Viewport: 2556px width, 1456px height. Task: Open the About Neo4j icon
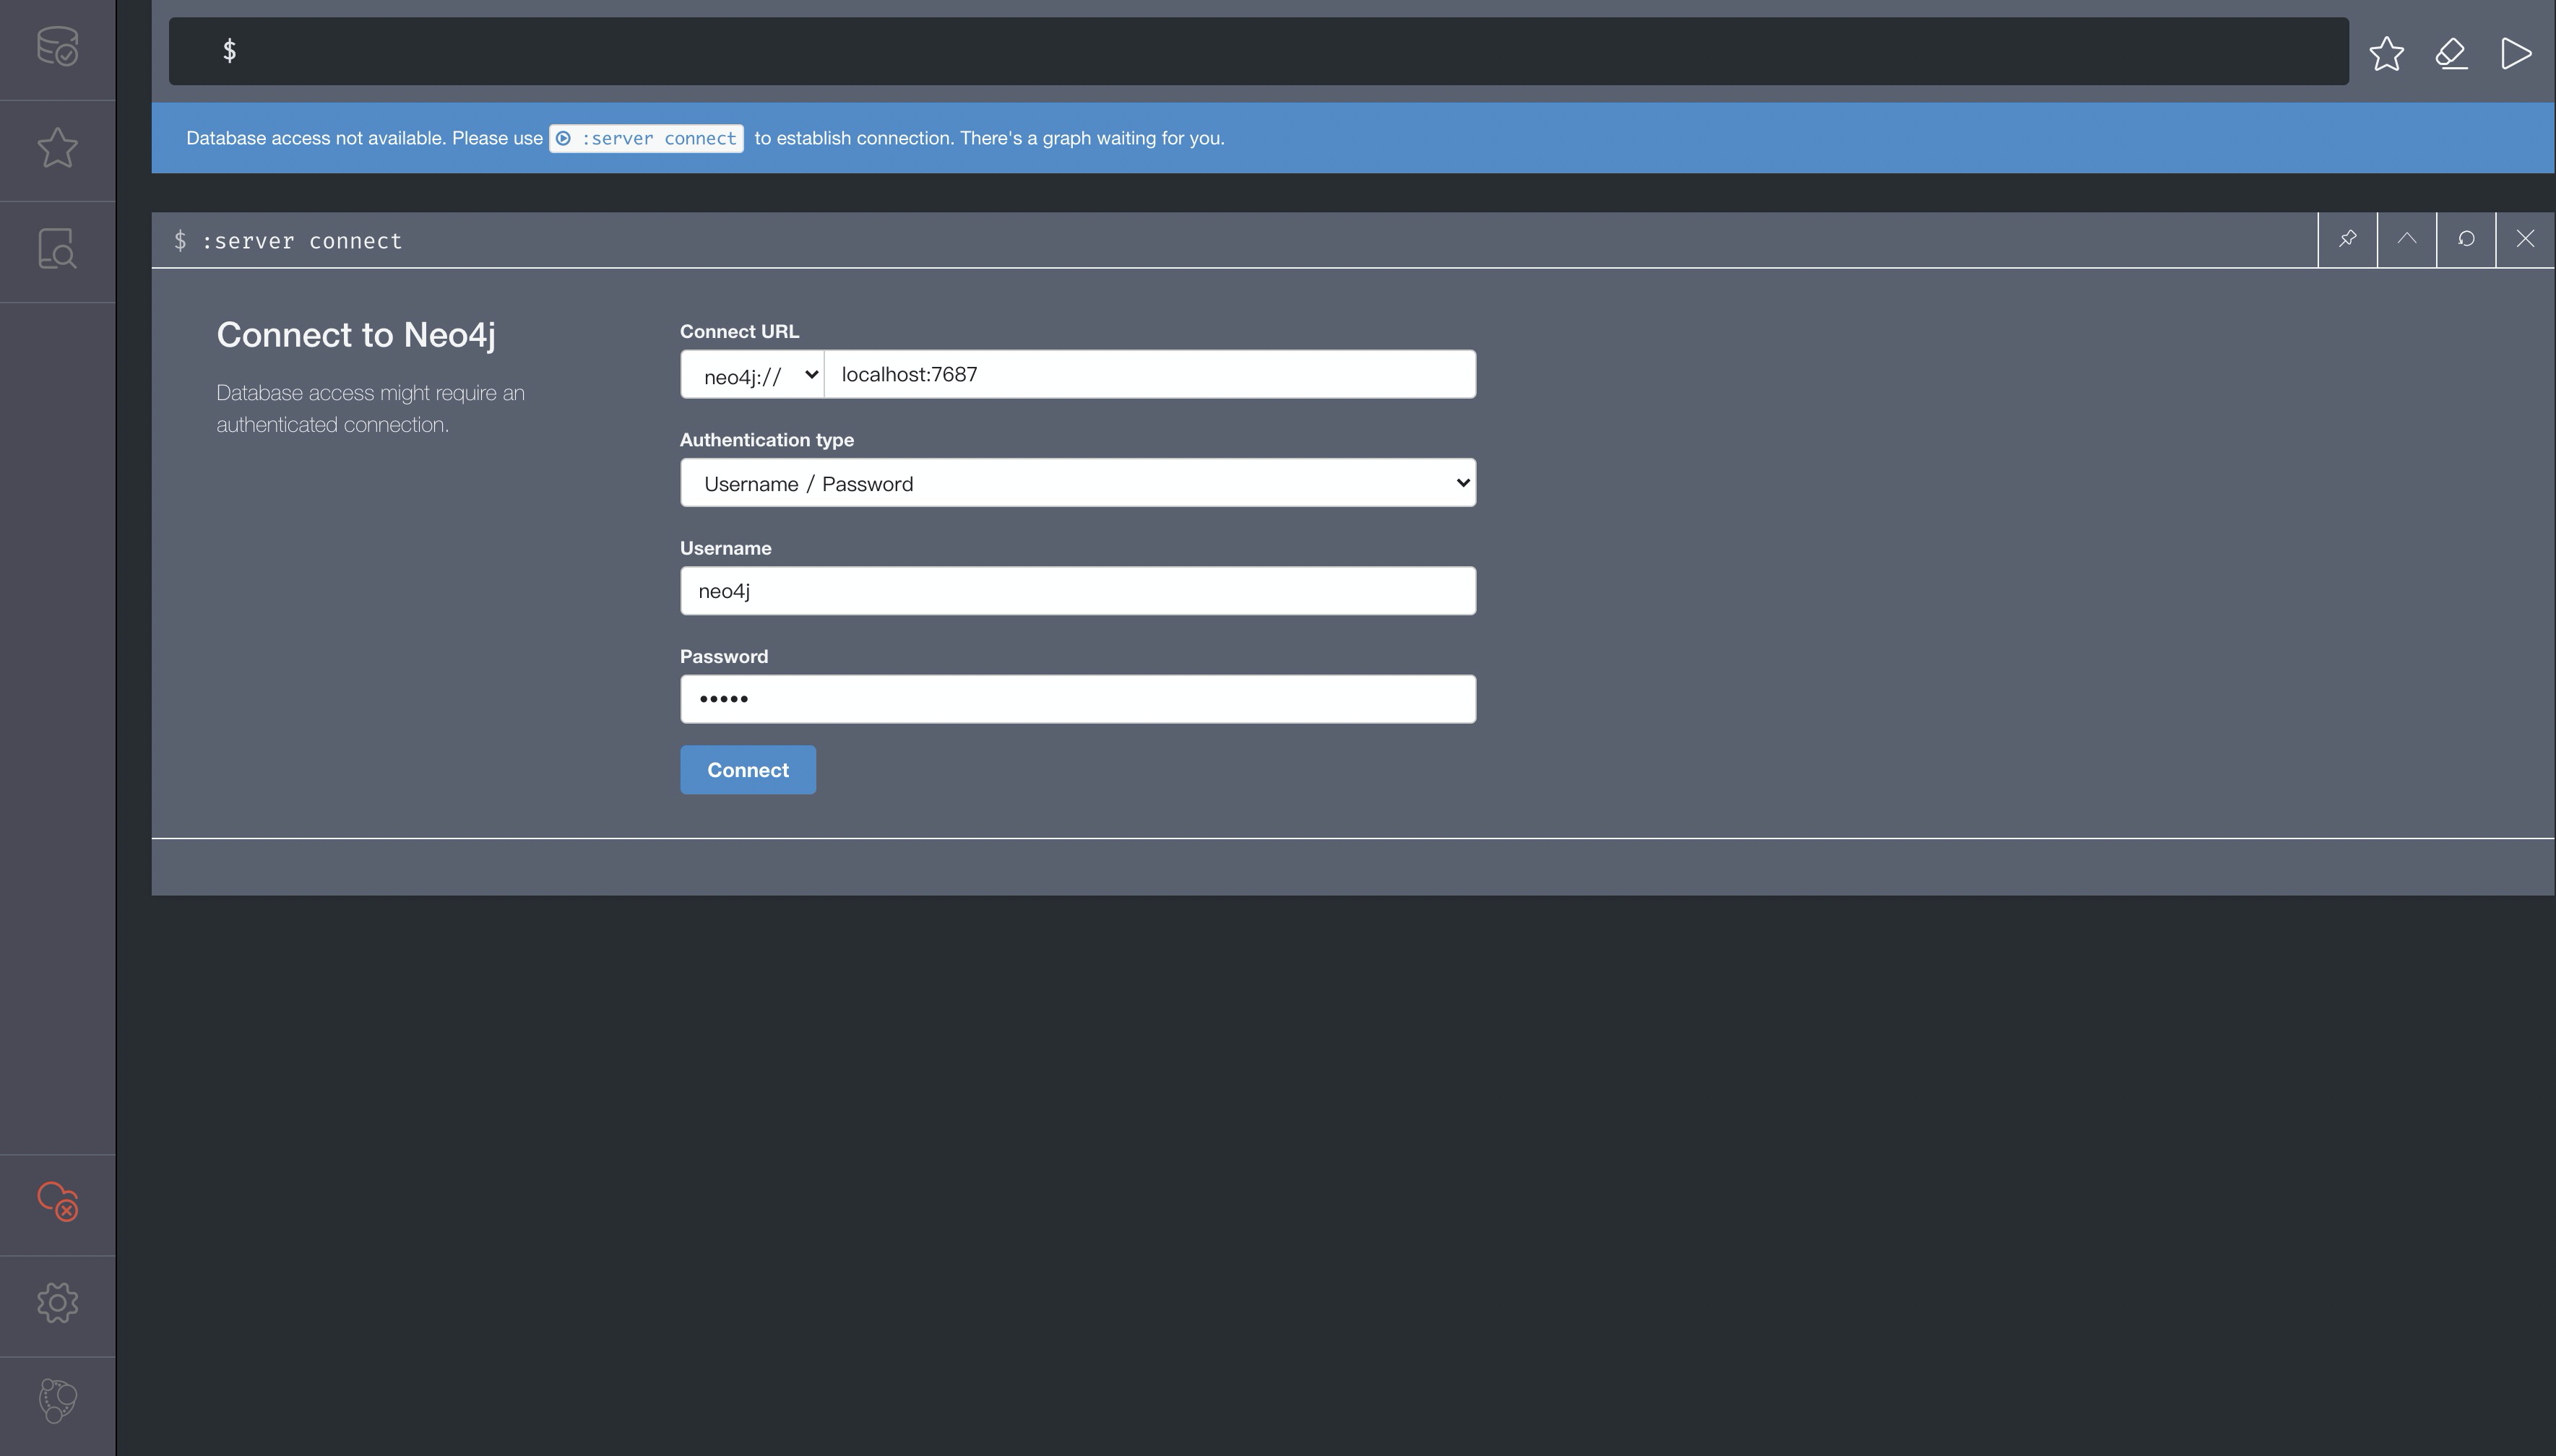click(x=57, y=1401)
